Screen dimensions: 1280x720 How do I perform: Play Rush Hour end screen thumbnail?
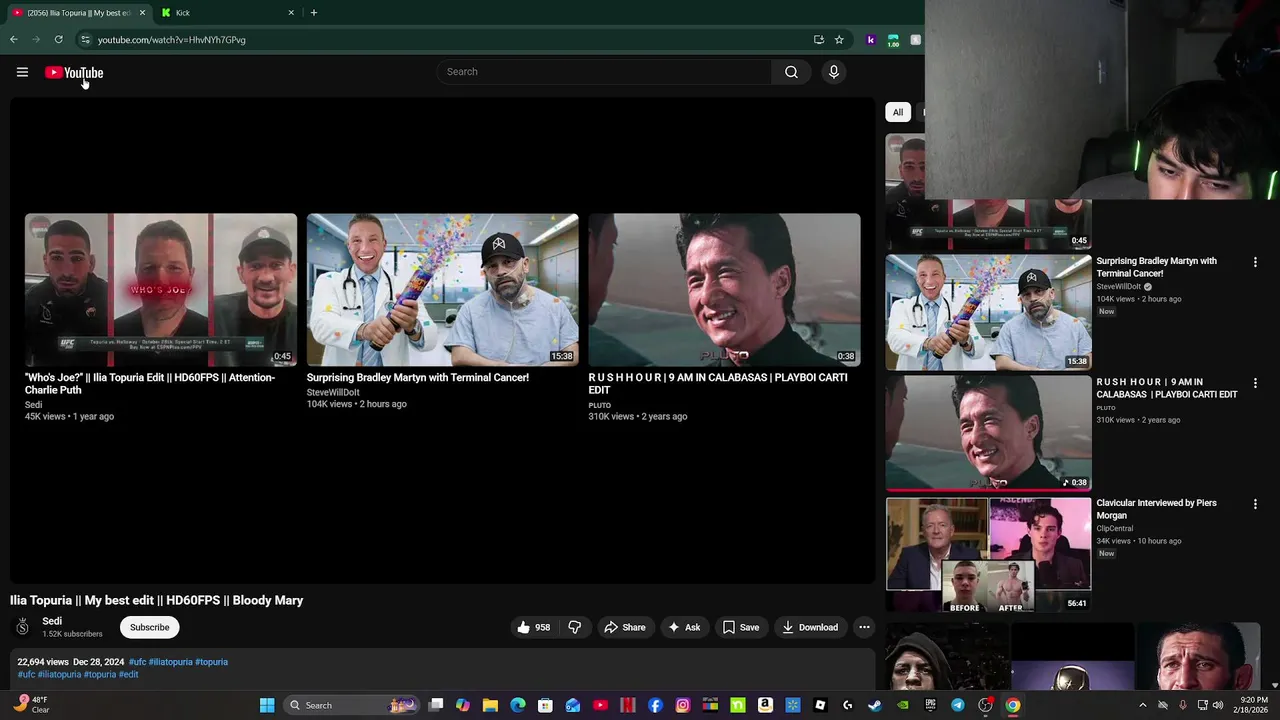coord(724,290)
